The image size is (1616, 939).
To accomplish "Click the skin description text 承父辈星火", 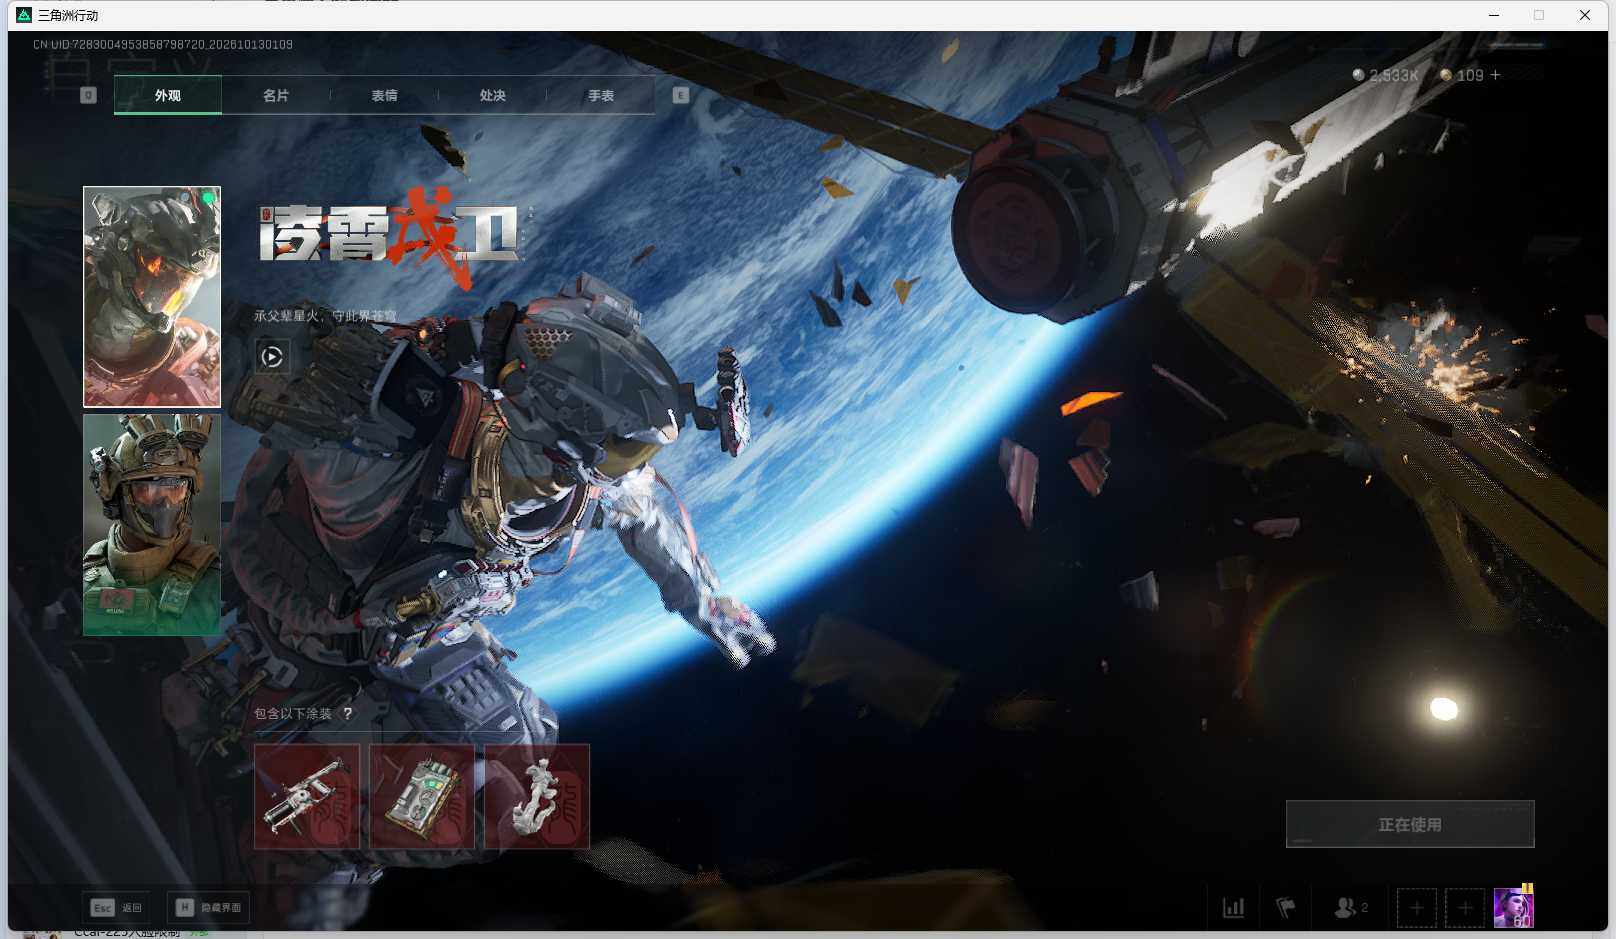I will (325, 316).
